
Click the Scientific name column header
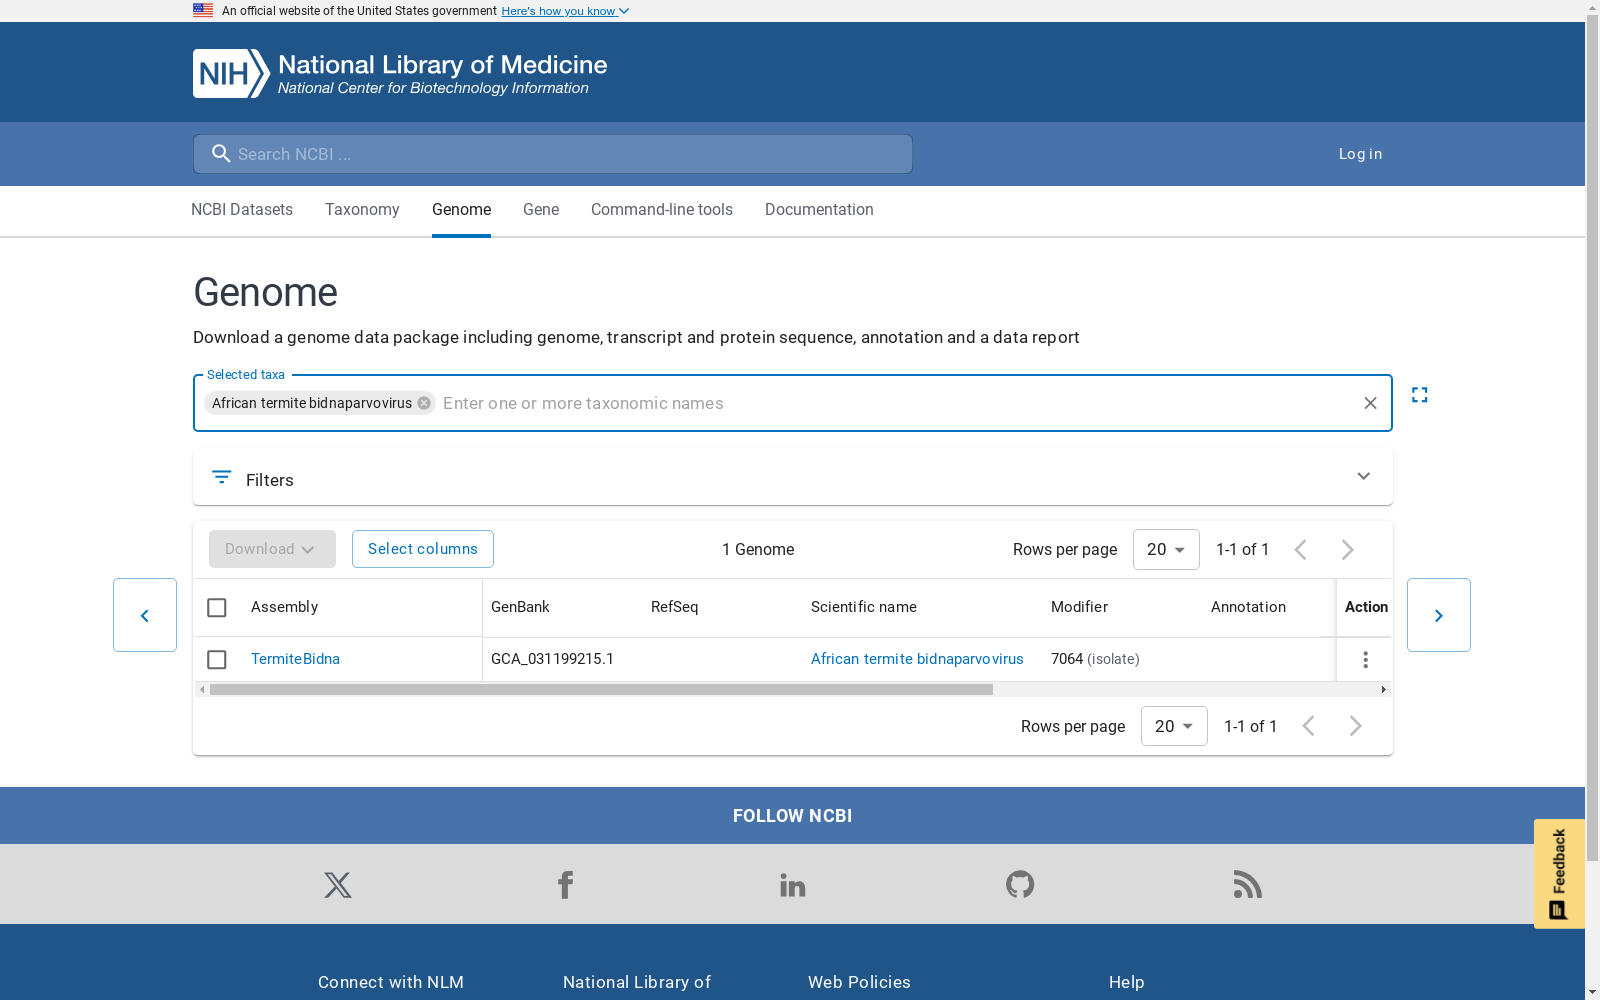coord(864,607)
